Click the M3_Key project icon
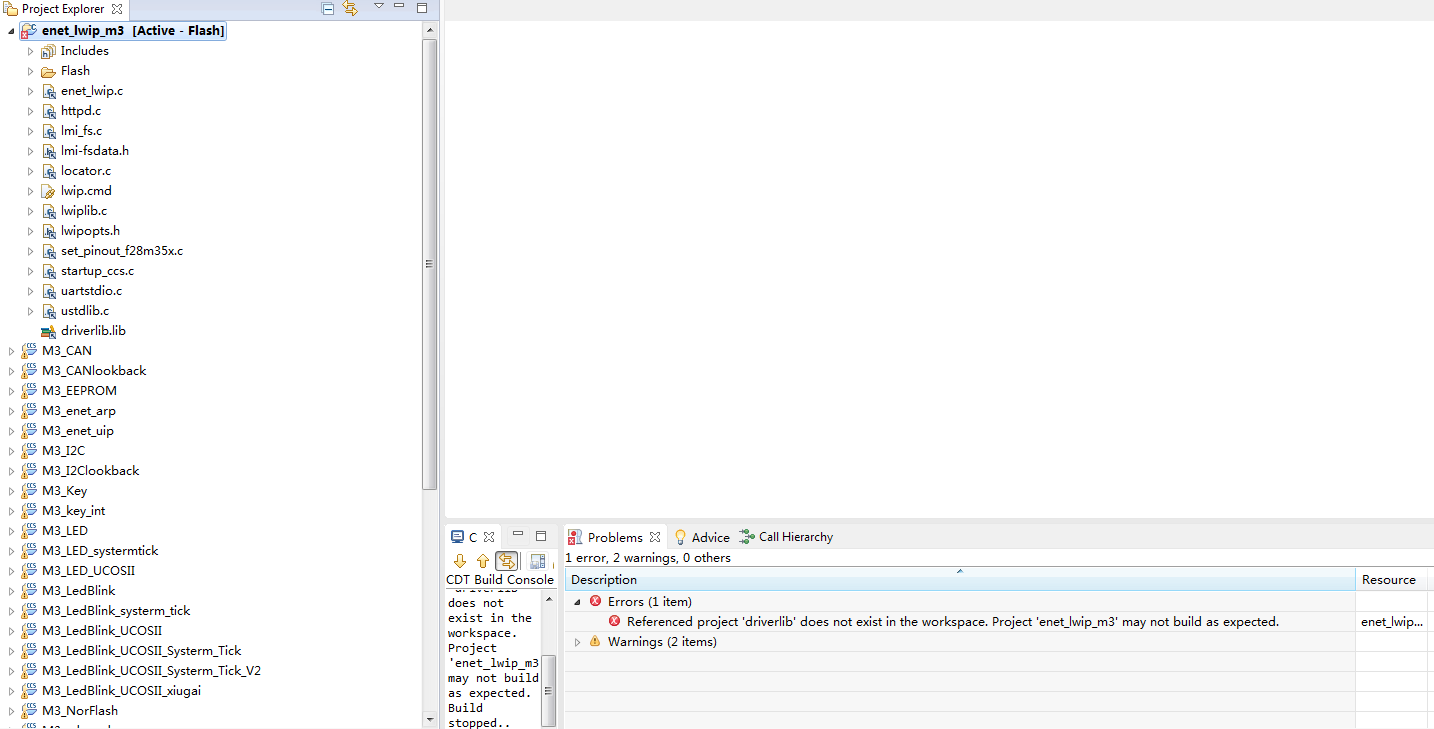The image size is (1434, 729). (29, 491)
